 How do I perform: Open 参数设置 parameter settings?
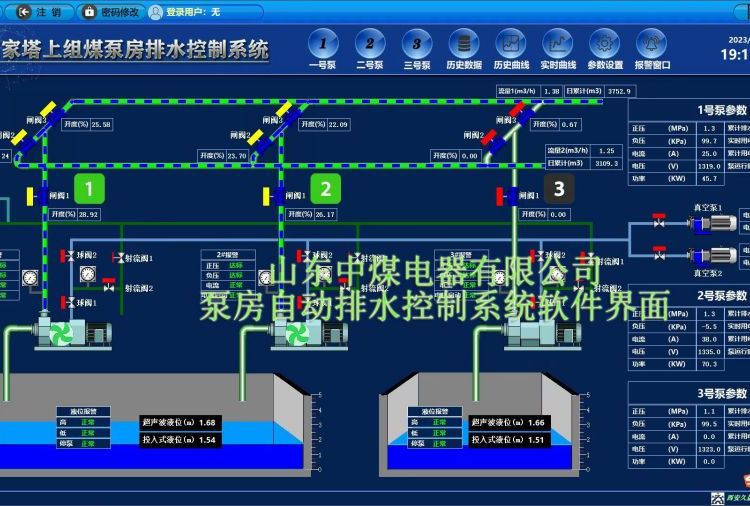point(605,44)
